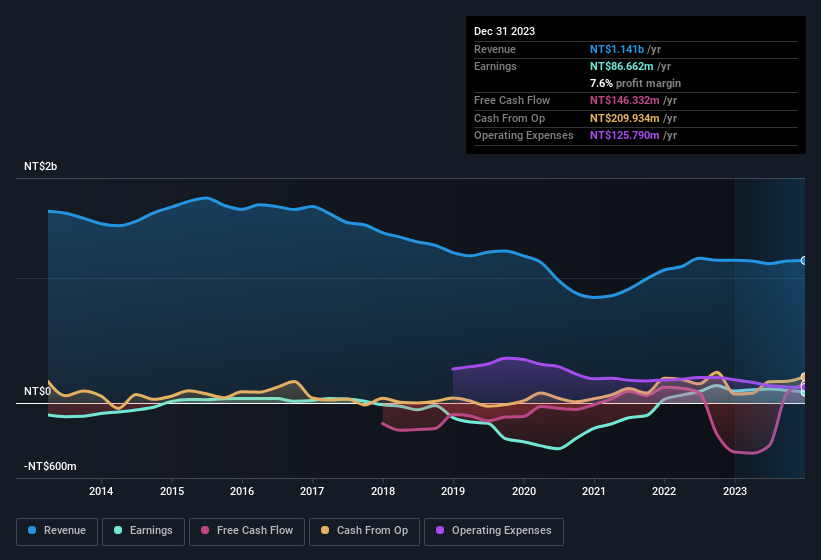This screenshot has width=821, height=560.
Task: Click the Operating Expenses label in tooltip
Action: pyautogui.click(x=524, y=136)
